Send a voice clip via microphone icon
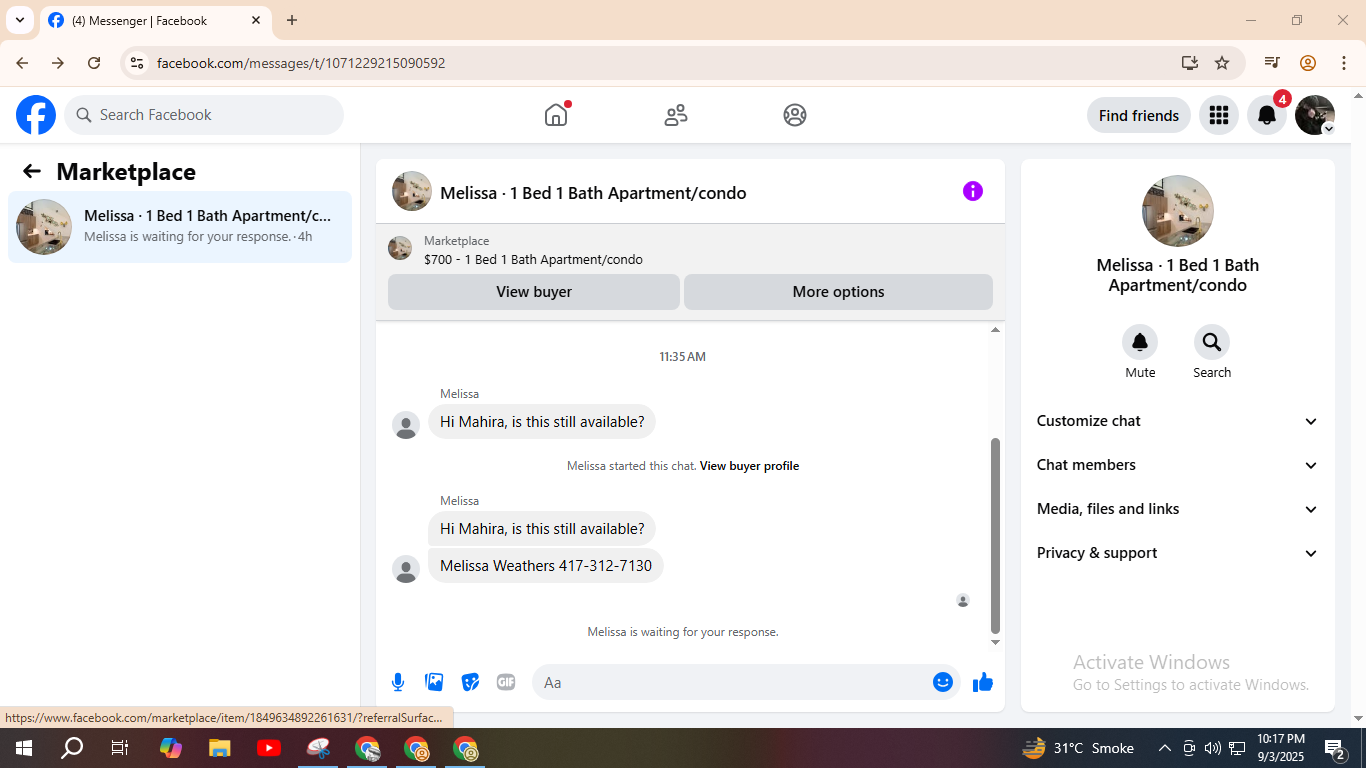The height and width of the screenshot is (768, 1366). (398, 682)
